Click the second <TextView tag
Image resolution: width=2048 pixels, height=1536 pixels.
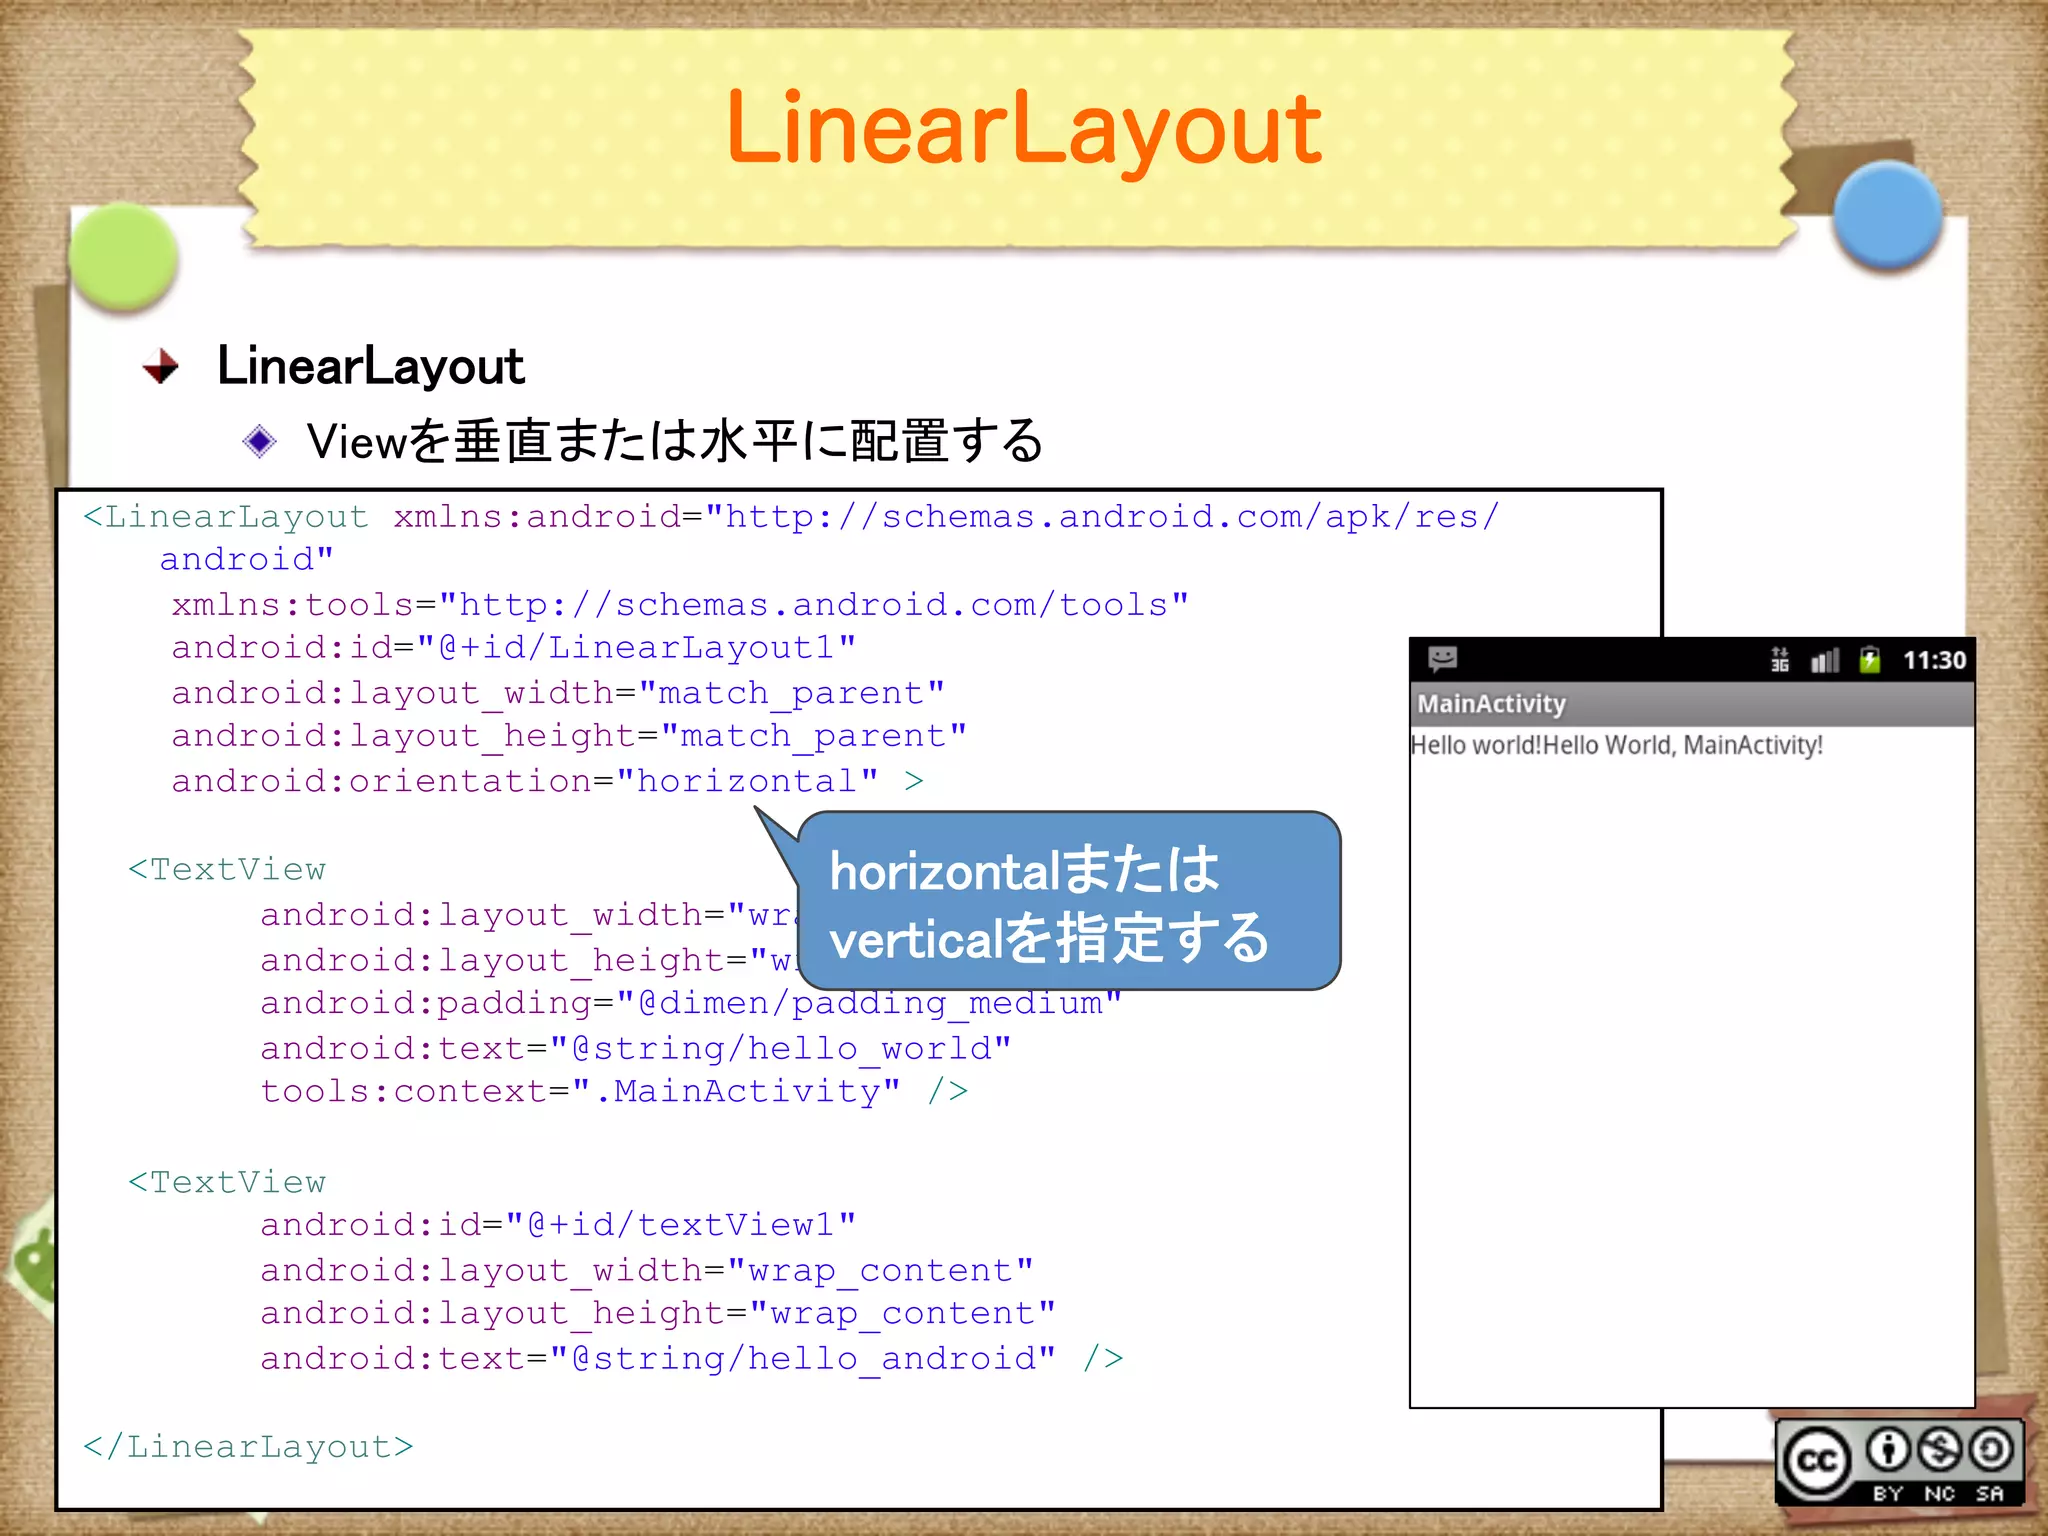(x=227, y=1182)
